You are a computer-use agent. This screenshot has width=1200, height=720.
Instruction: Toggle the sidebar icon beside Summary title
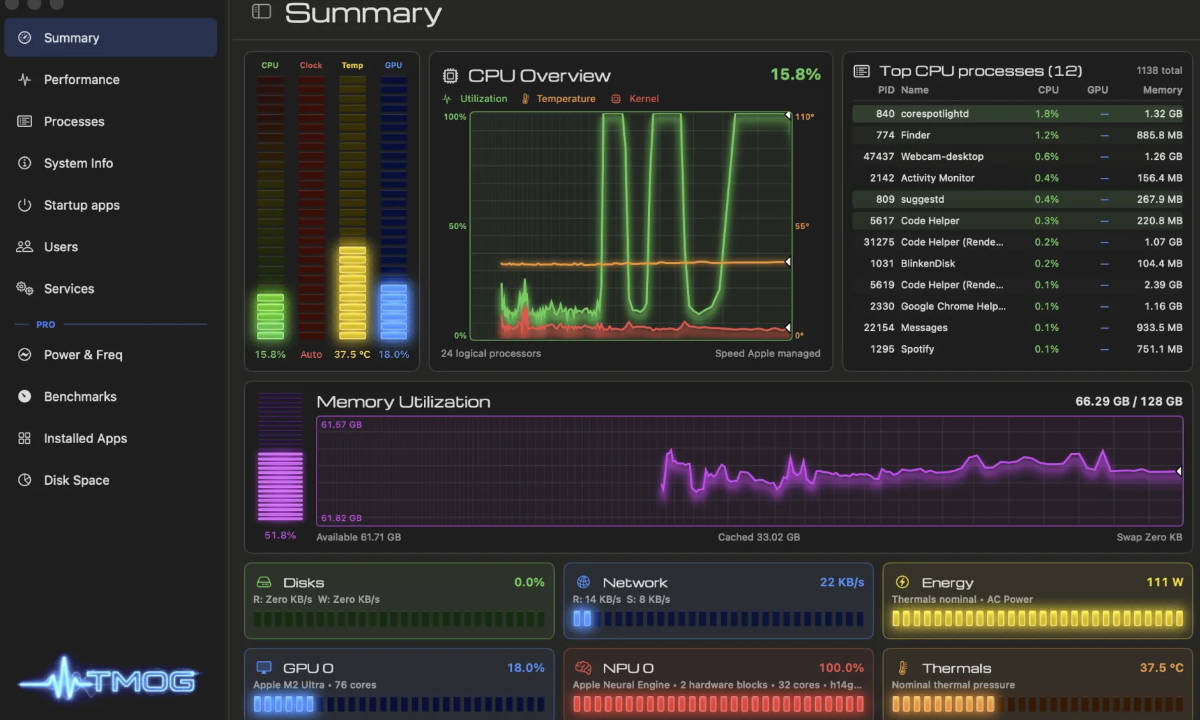[x=261, y=12]
